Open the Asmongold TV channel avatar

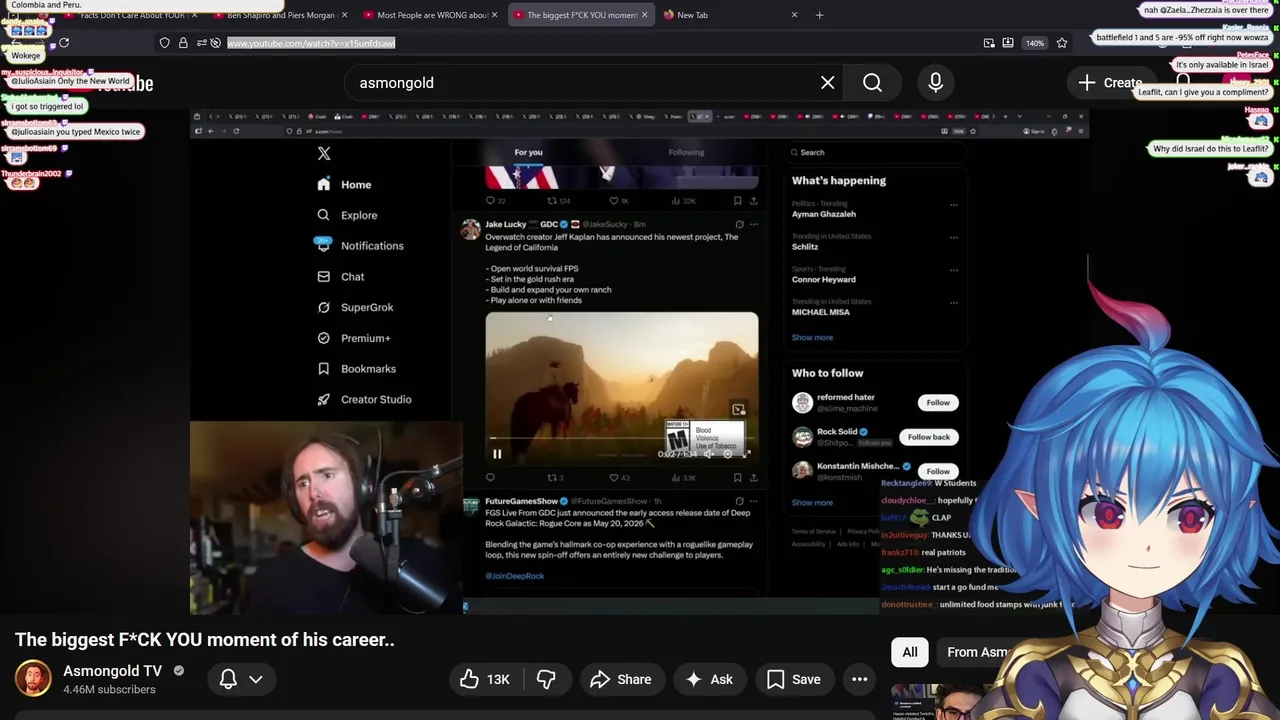[33, 679]
